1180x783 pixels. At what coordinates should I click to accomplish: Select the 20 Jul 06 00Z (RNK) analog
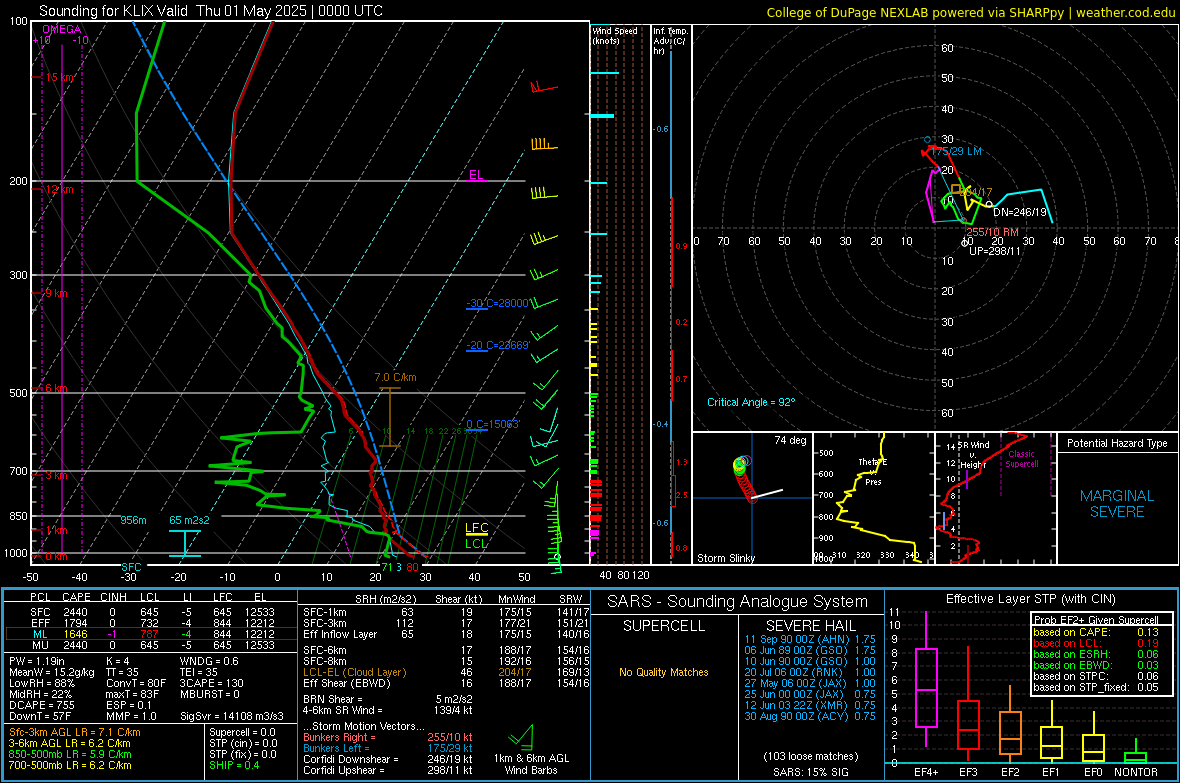810,672
